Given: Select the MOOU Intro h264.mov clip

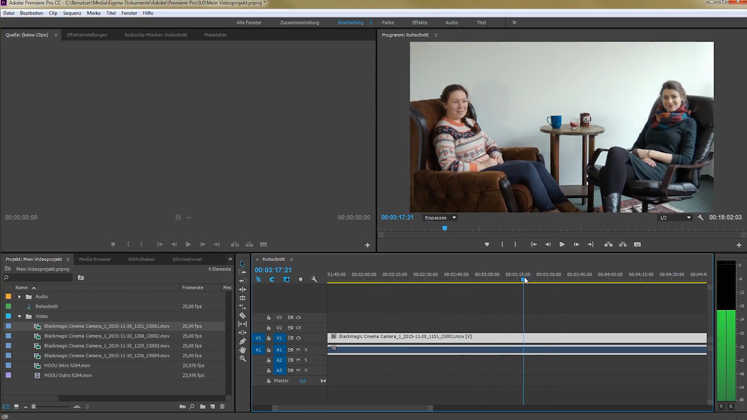Looking at the screenshot, I should click(66, 365).
